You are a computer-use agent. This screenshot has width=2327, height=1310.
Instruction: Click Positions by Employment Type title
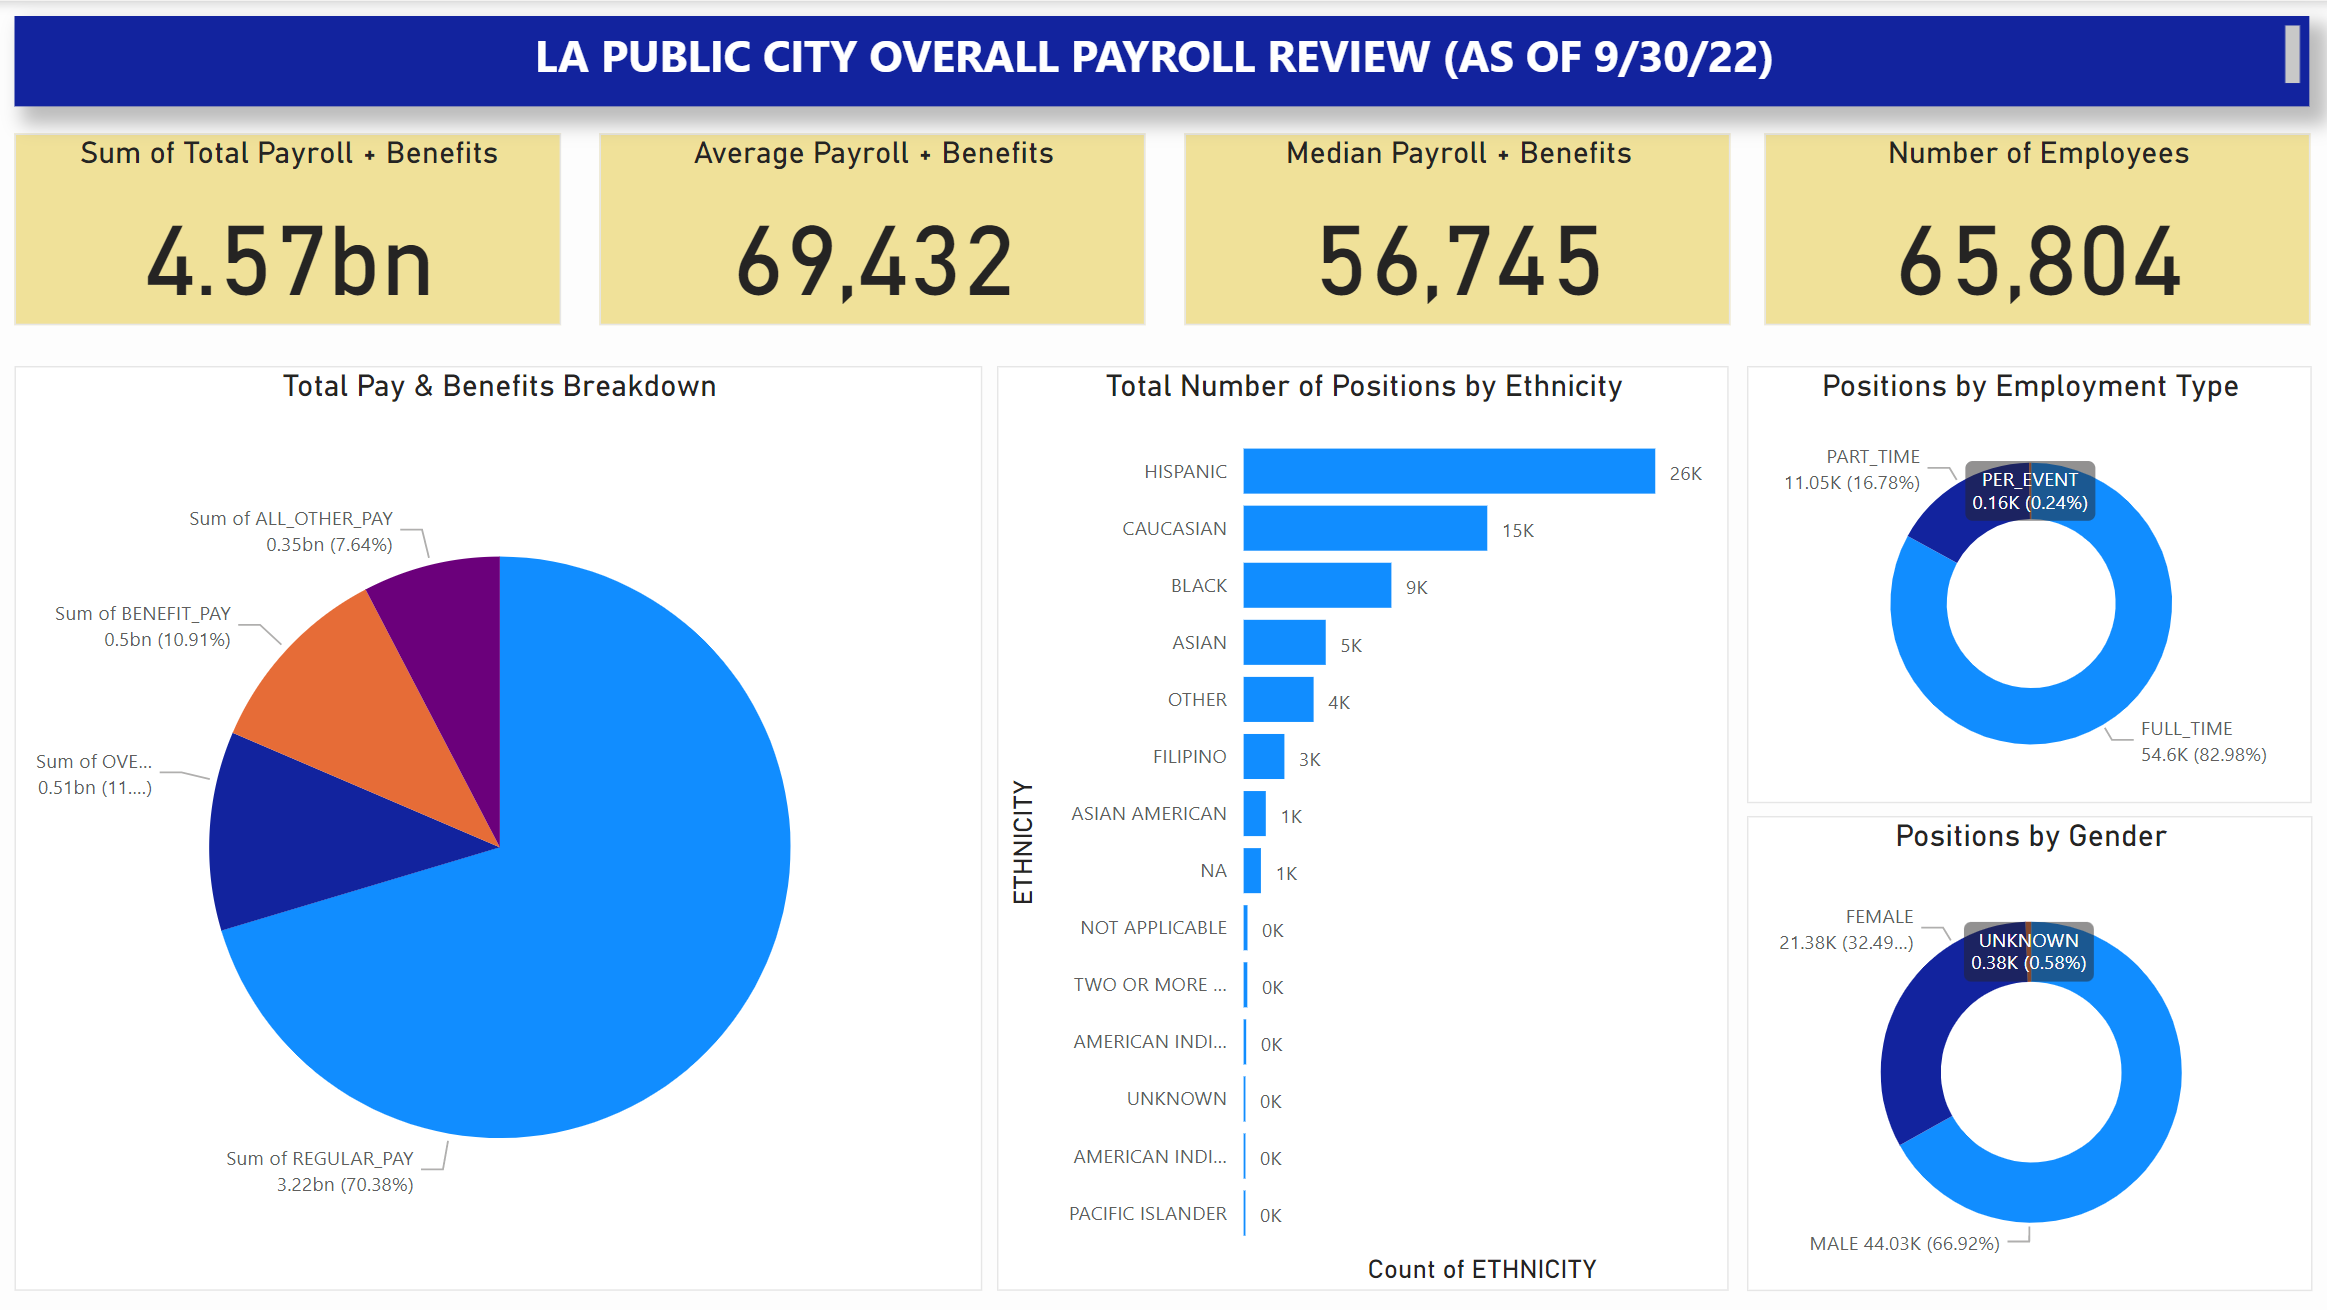2030,386
